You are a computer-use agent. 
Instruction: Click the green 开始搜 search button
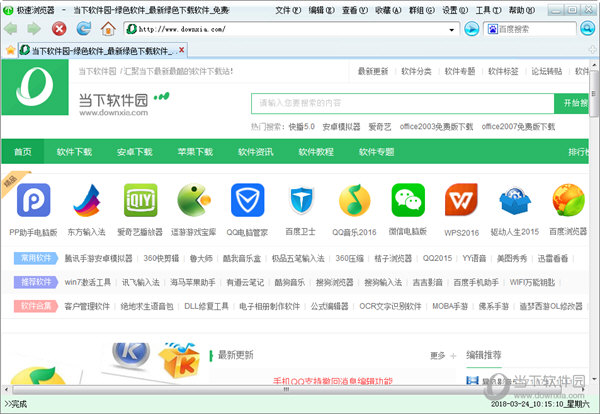click(x=572, y=103)
